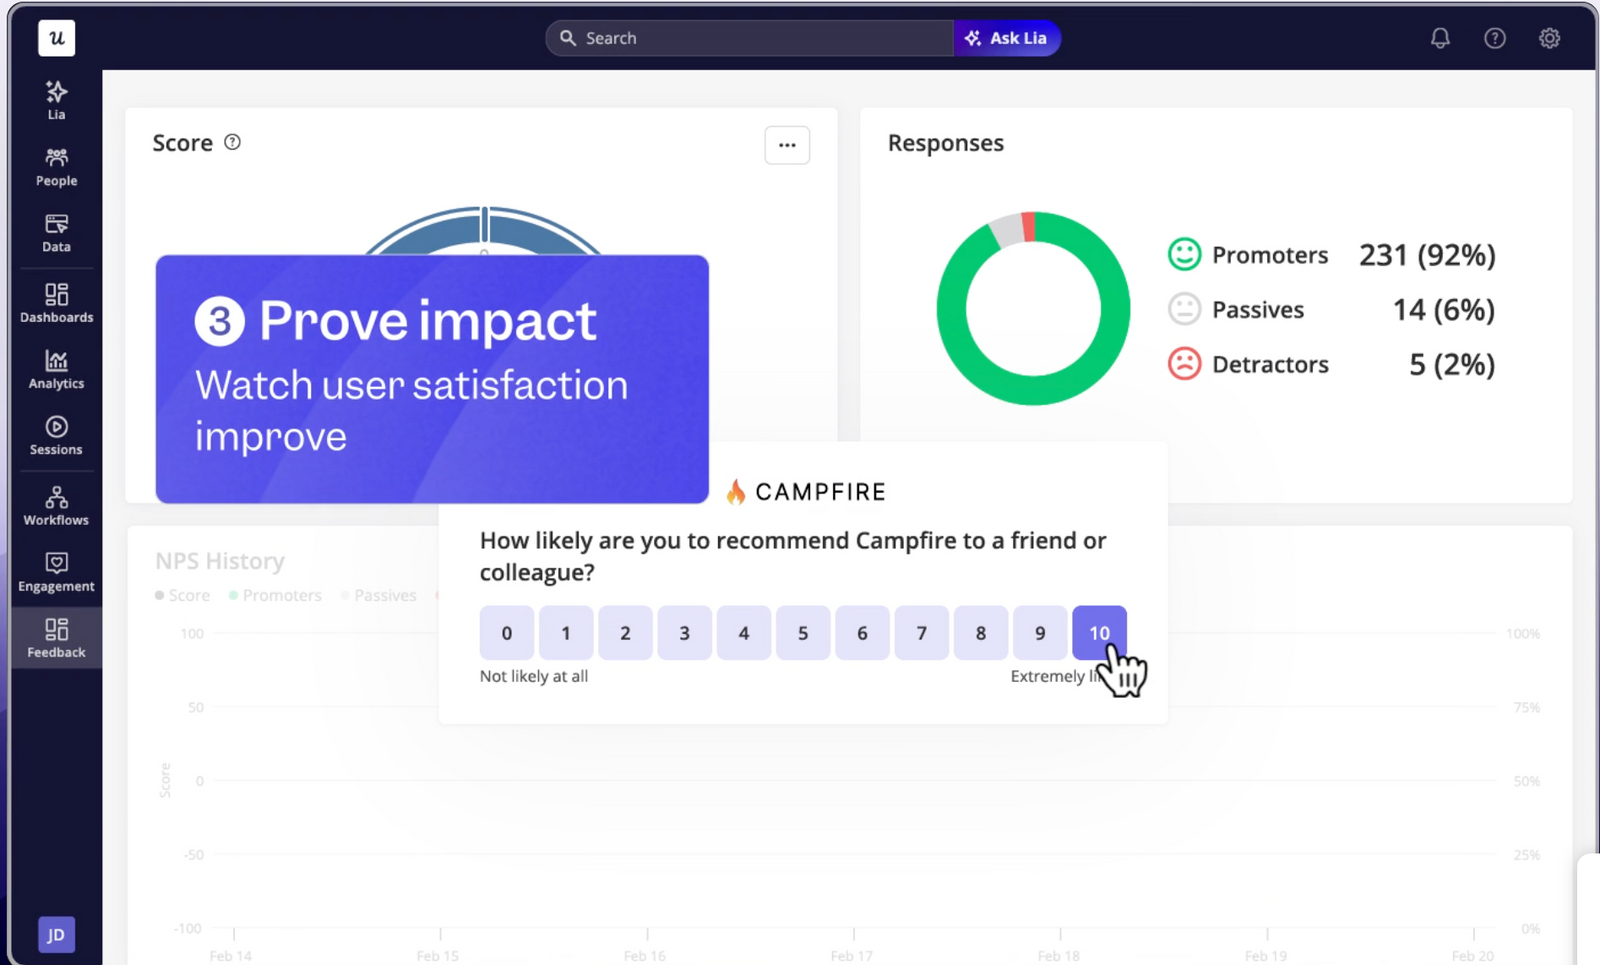
Task: Select rating 6 in the survey
Action: [862, 633]
